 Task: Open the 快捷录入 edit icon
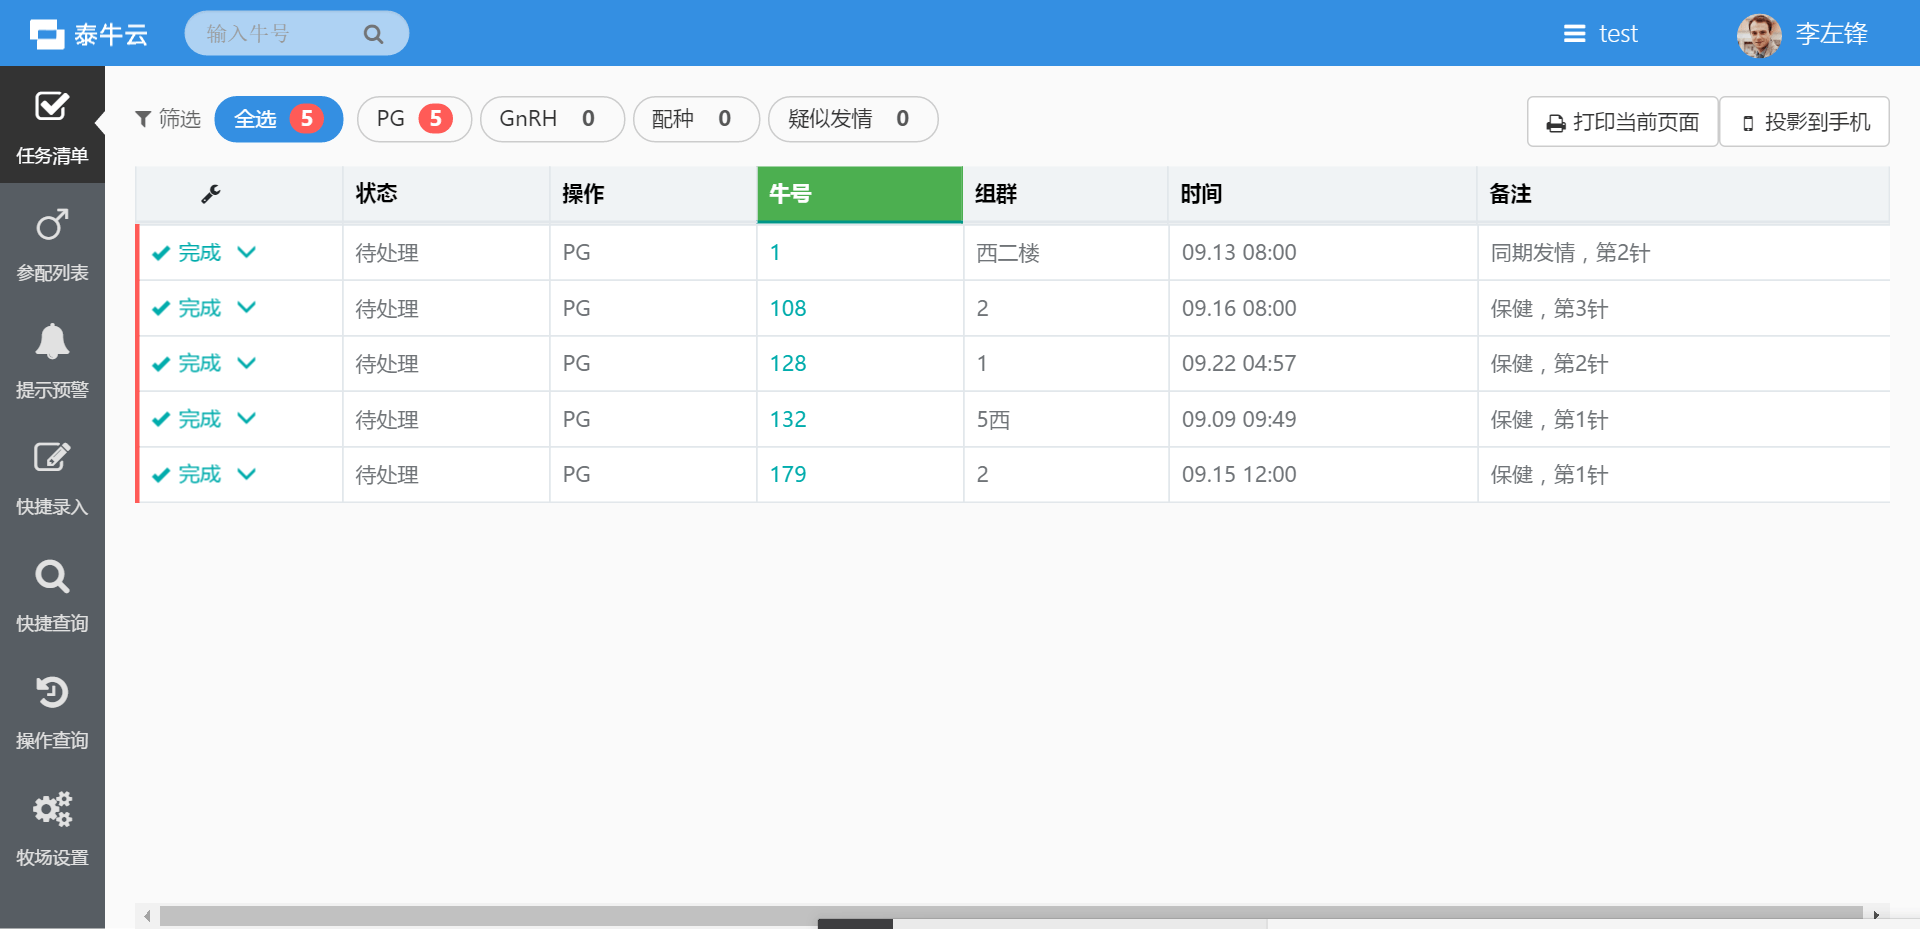pos(52,458)
